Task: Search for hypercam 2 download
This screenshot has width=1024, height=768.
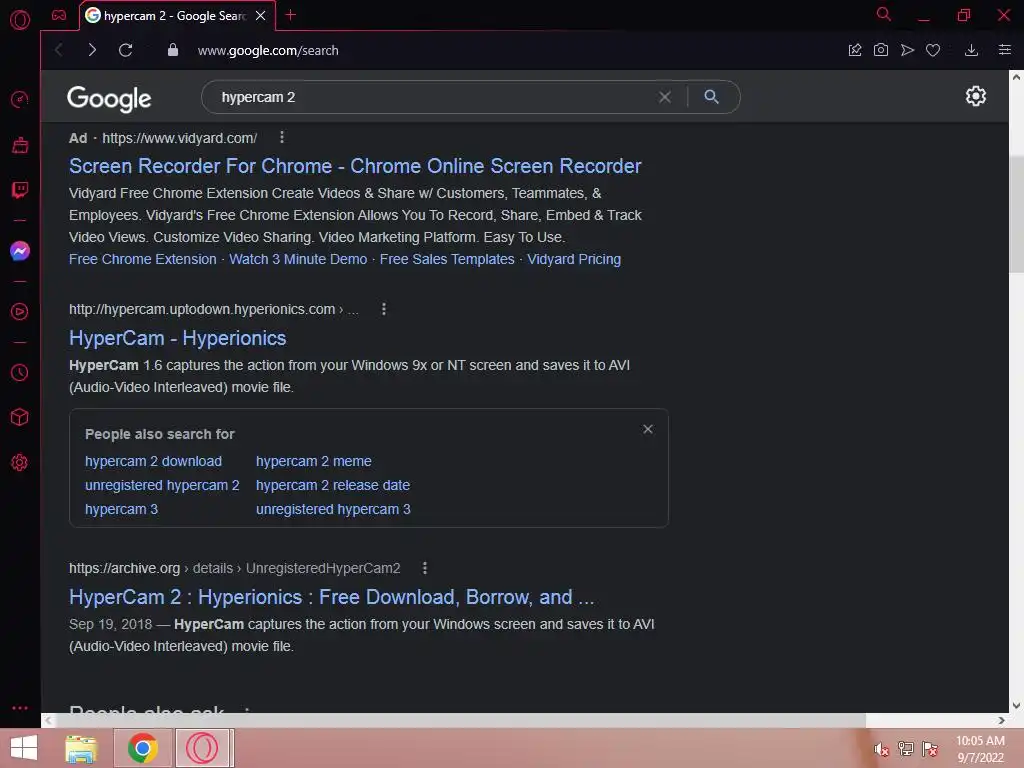Action: pyautogui.click(x=153, y=461)
